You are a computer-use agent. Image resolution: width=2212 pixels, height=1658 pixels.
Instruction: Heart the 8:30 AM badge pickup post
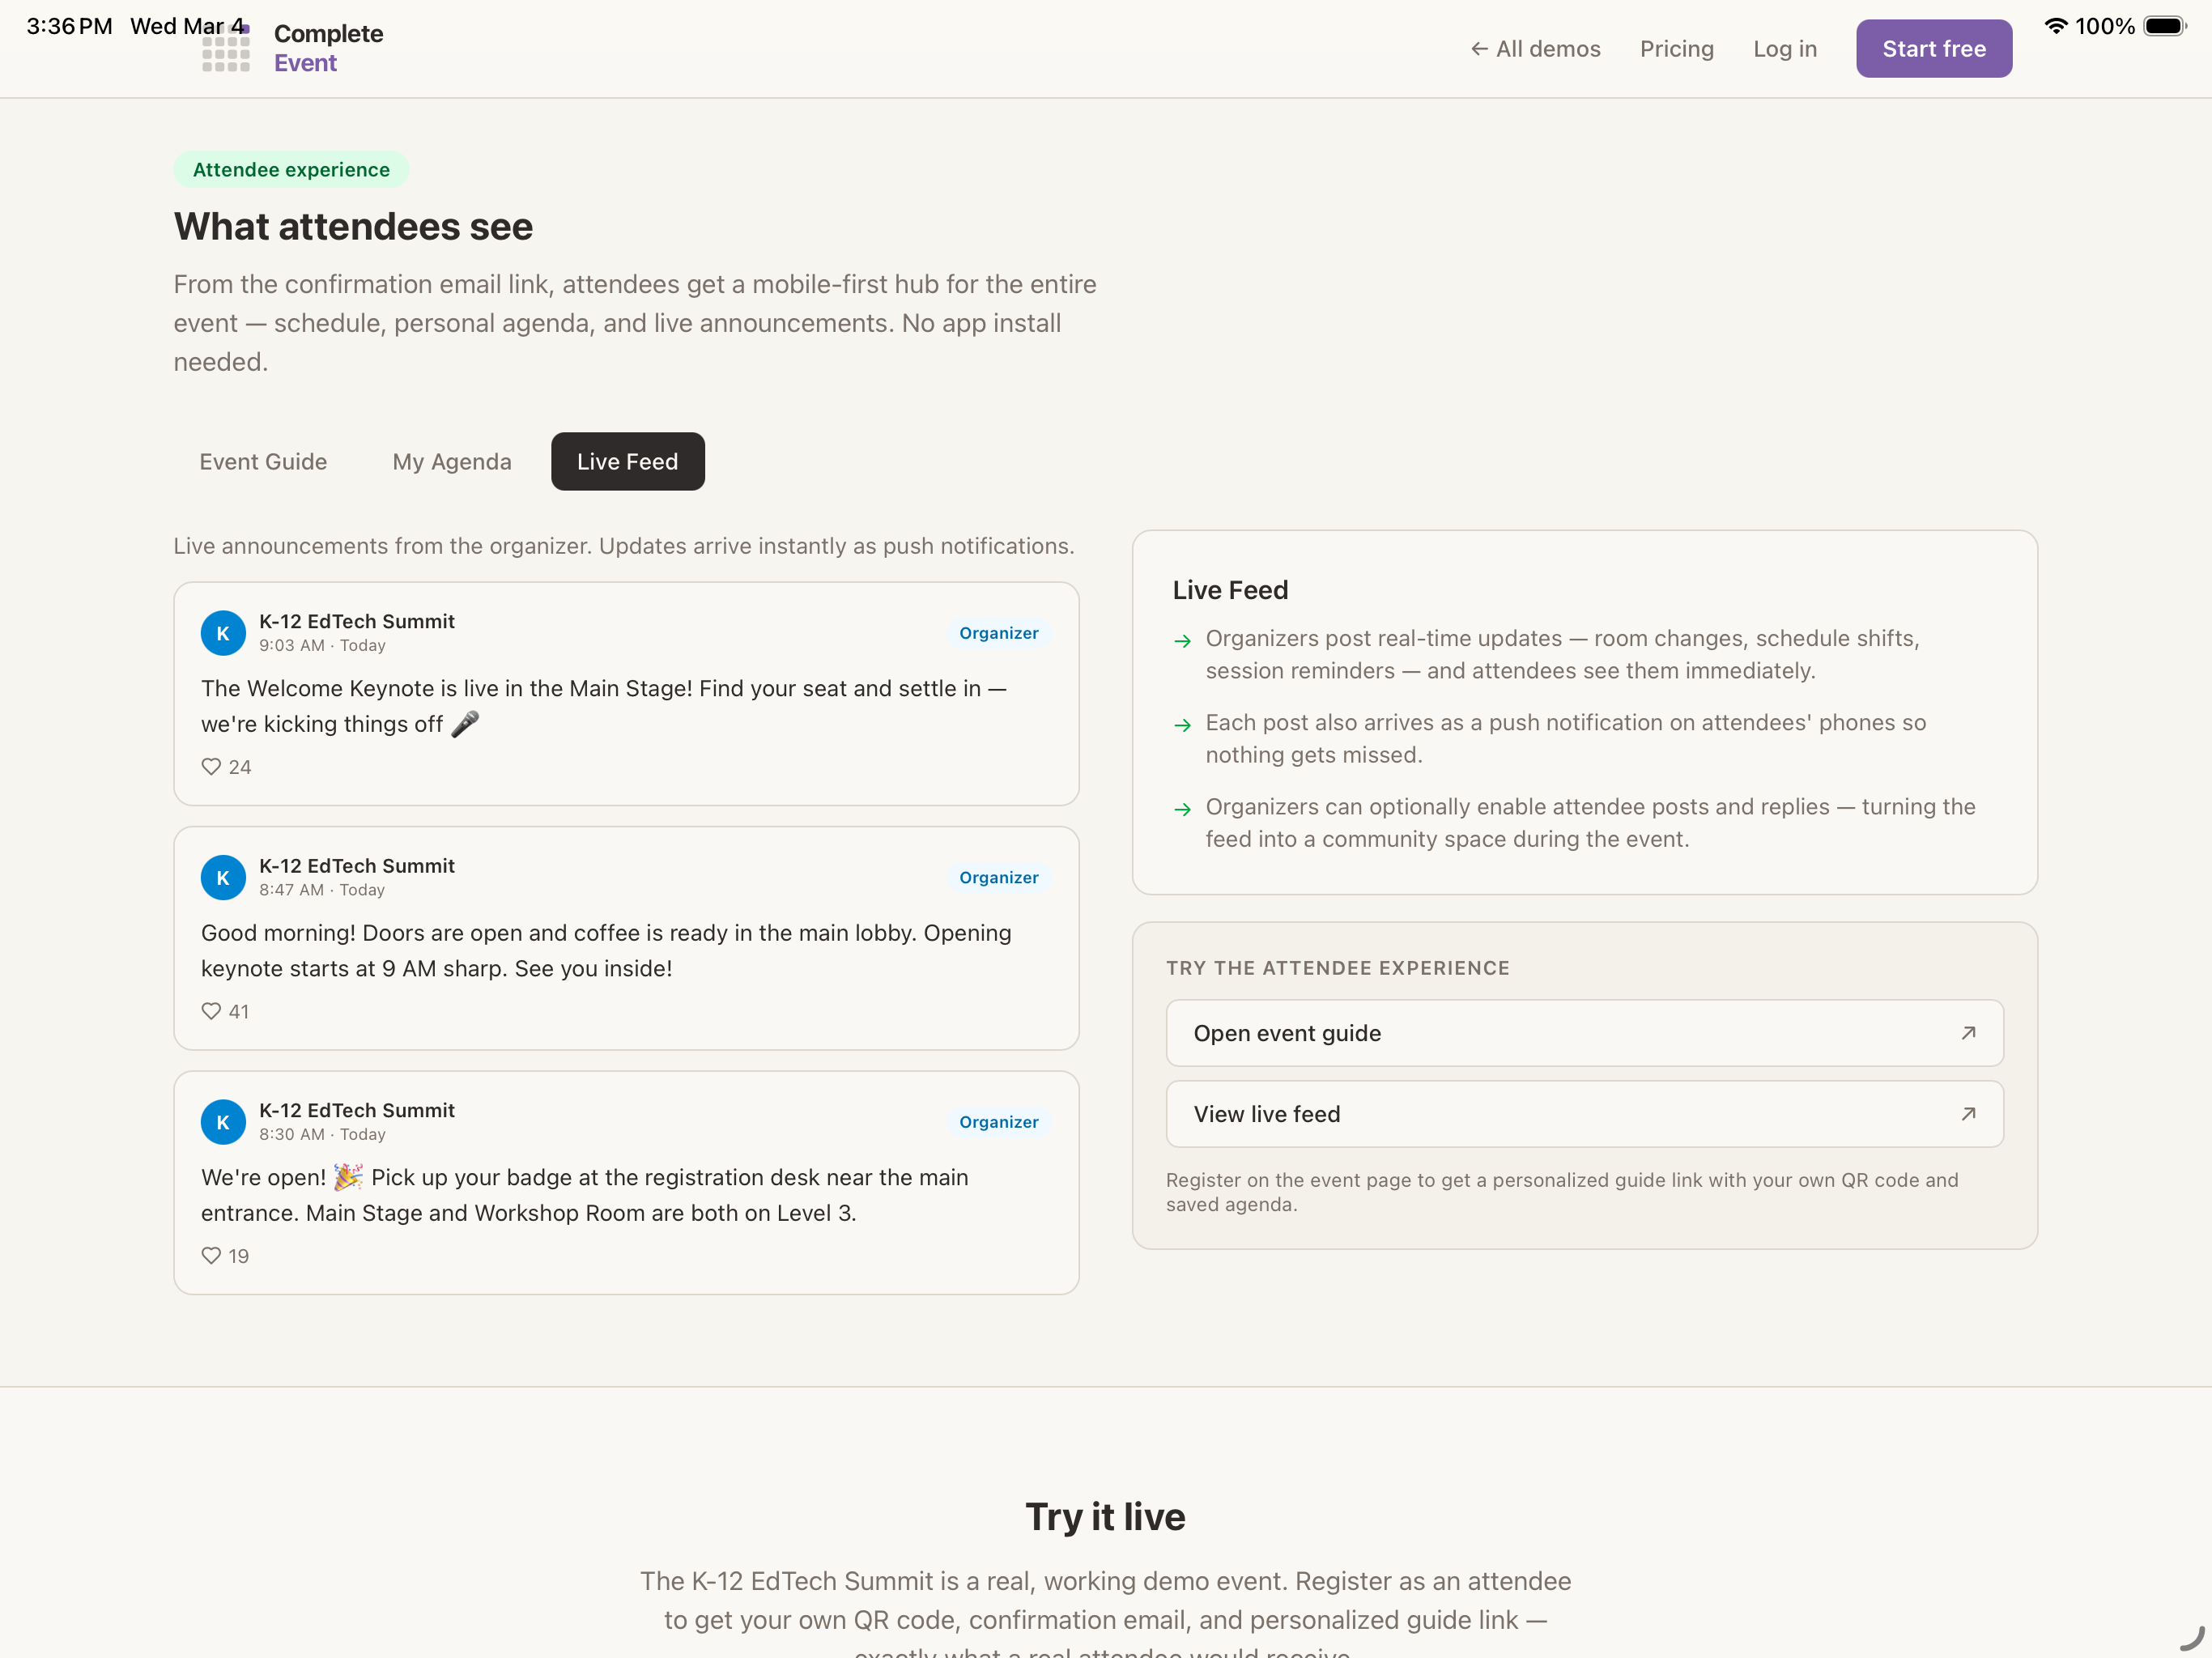pyautogui.click(x=211, y=1256)
